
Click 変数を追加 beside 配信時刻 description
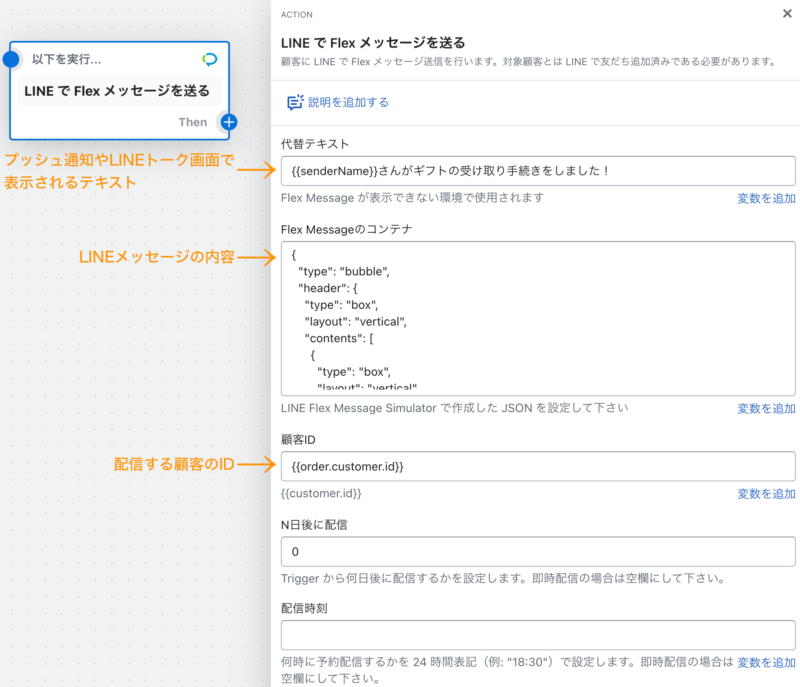[766, 663]
